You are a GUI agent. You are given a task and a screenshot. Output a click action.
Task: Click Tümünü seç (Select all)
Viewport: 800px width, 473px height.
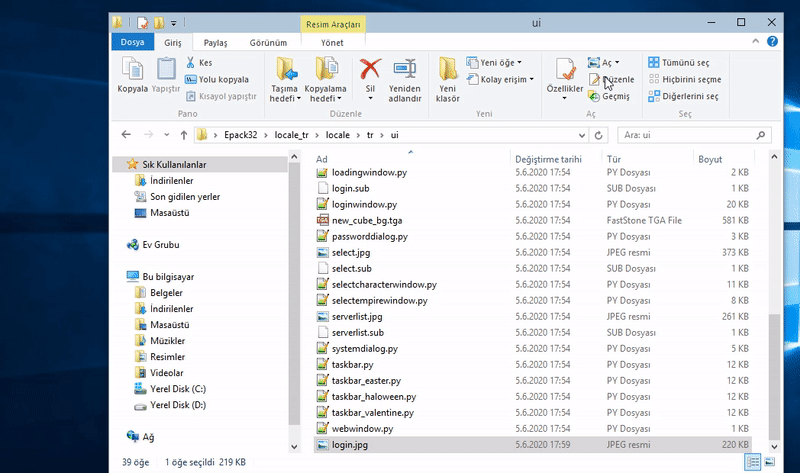pyautogui.click(x=679, y=62)
